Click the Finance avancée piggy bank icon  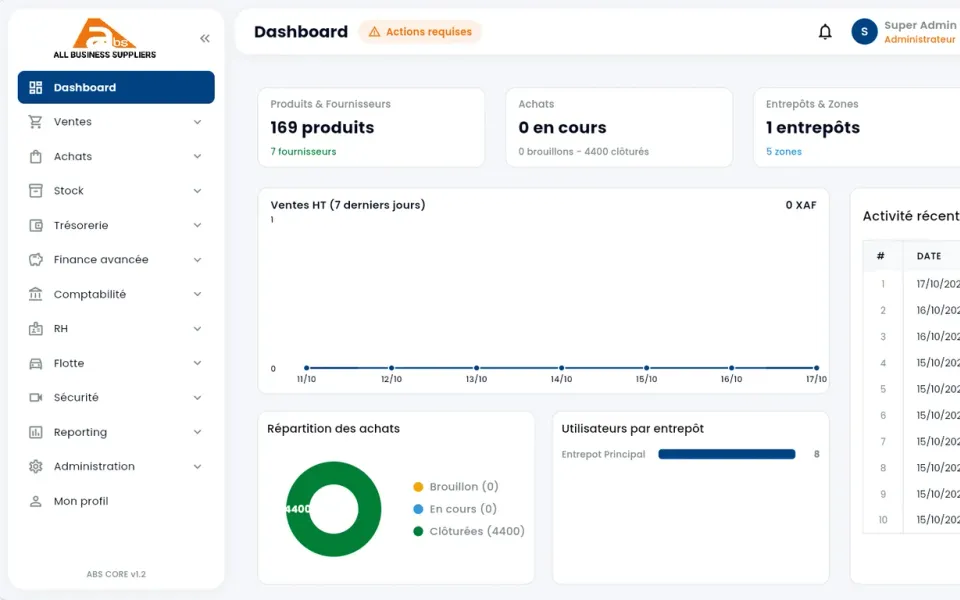[36, 260]
